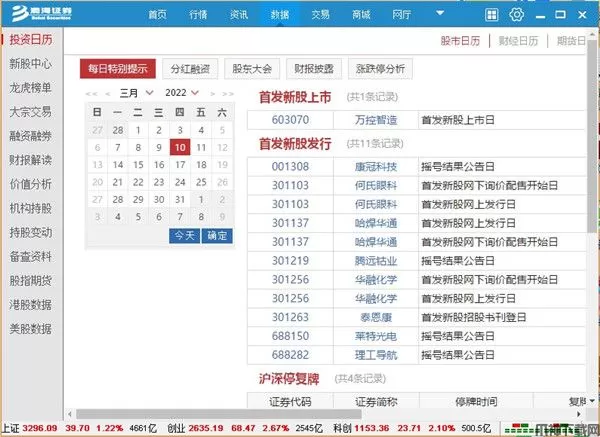
Task: Open stock code 688282
Action: coord(290,355)
